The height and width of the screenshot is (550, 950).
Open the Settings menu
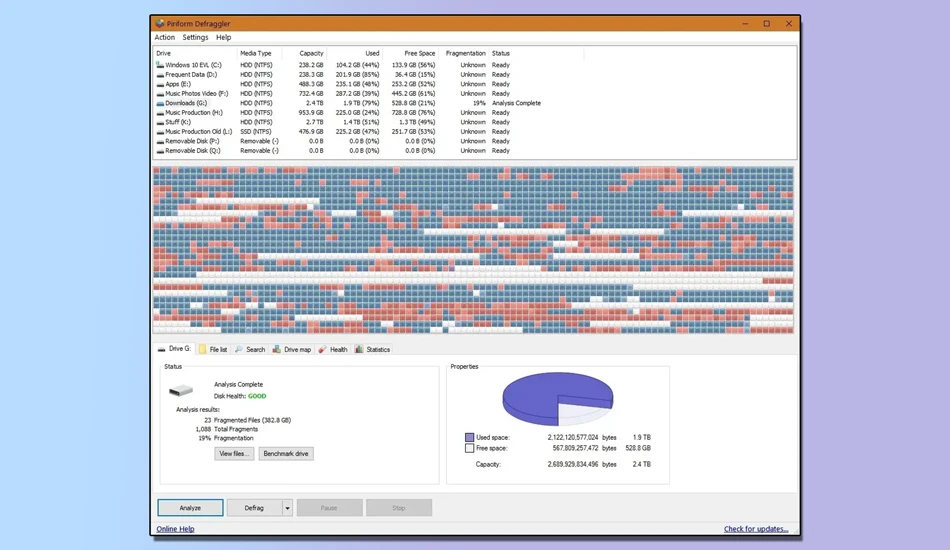pyautogui.click(x=195, y=38)
